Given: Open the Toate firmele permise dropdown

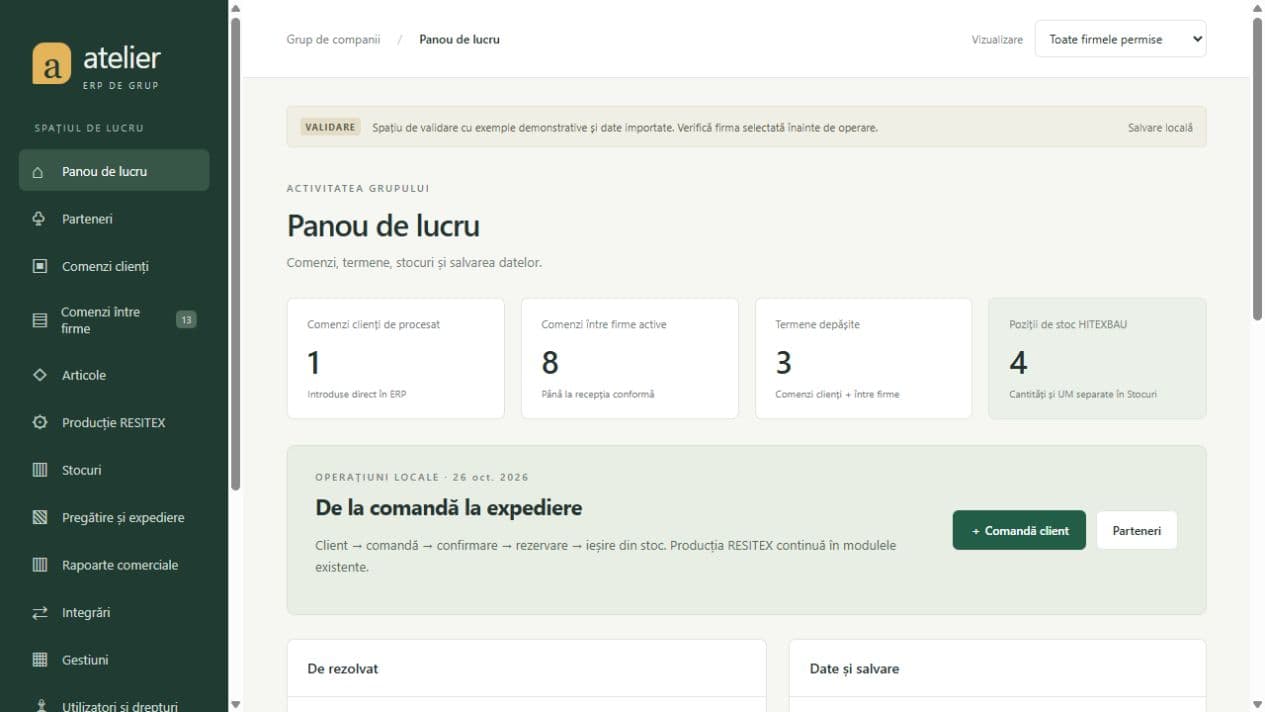Looking at the screenshot, I should pos(1120,39).
